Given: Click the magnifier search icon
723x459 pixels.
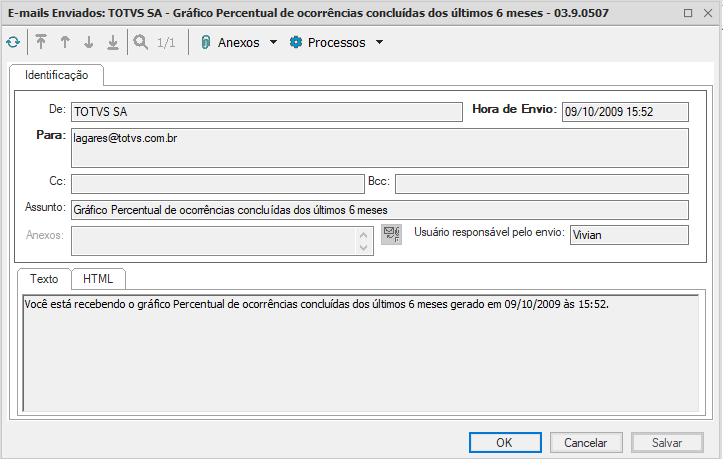Looking at the screenshot, I should pyautogui.click(x=141, y=42).
